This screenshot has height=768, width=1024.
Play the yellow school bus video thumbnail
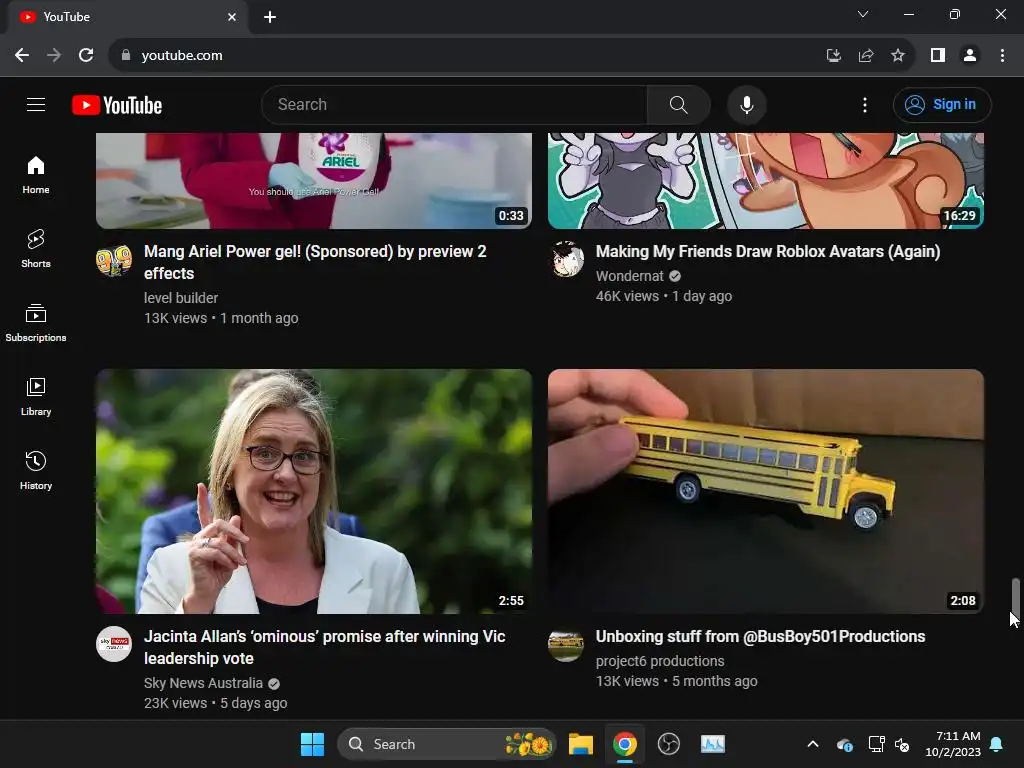[x=765, y=491]
